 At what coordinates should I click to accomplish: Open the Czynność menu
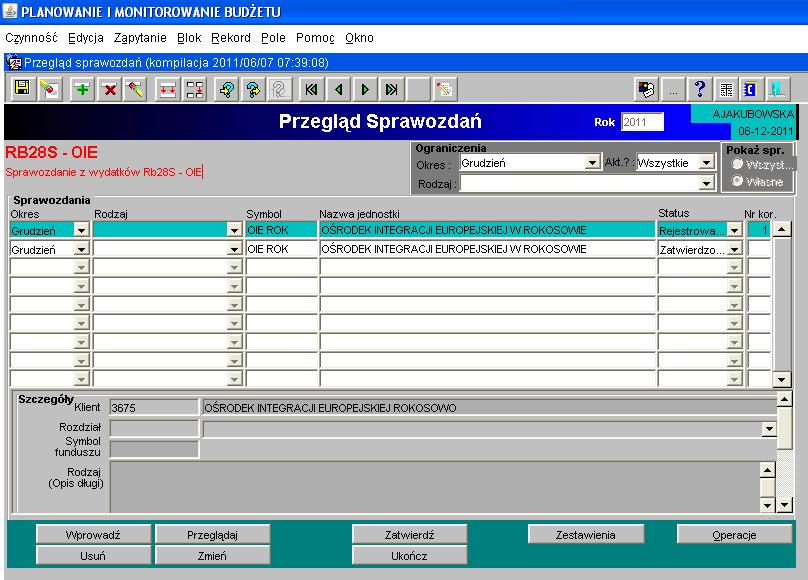(x=31, y=38)
